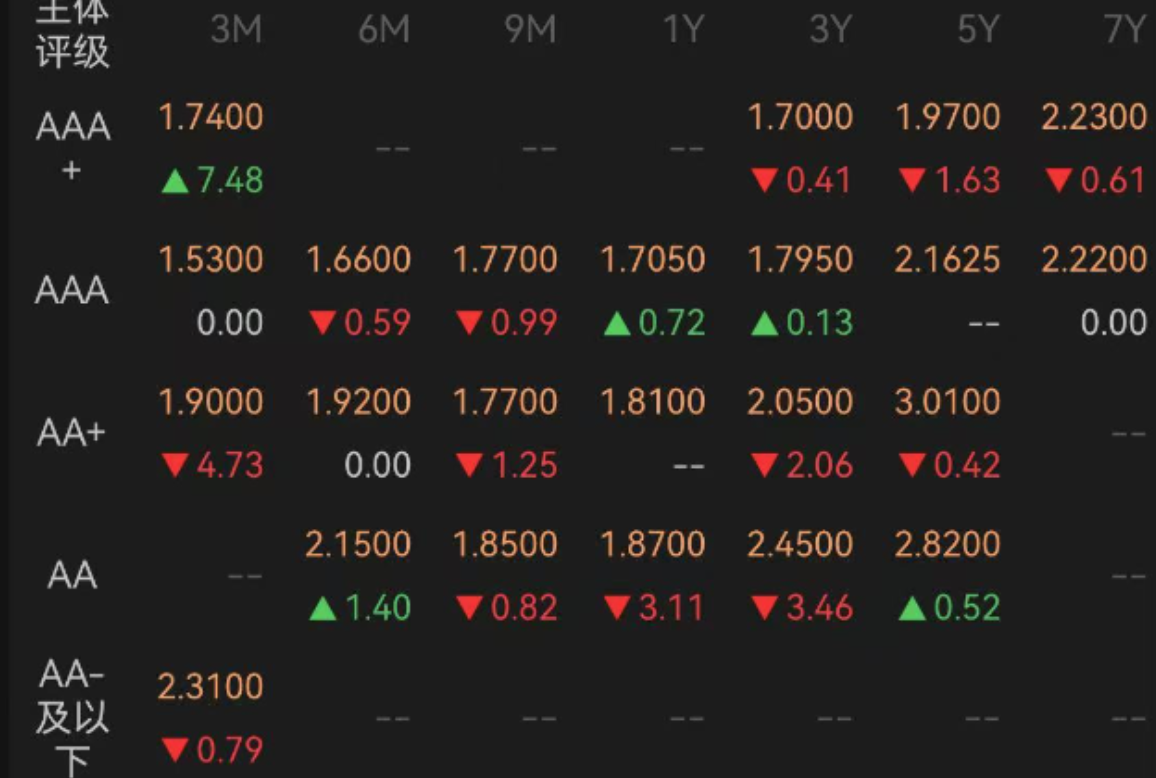Viewport: 1156px width, 778px height.
Task: Select the 6M tenor column header
Action: (x=384, y=30)
